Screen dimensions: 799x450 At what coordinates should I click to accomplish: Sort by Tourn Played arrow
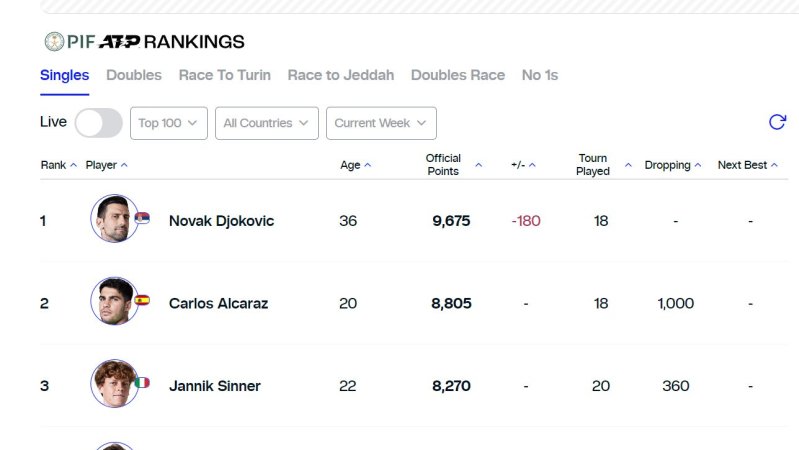coord(628,165)
